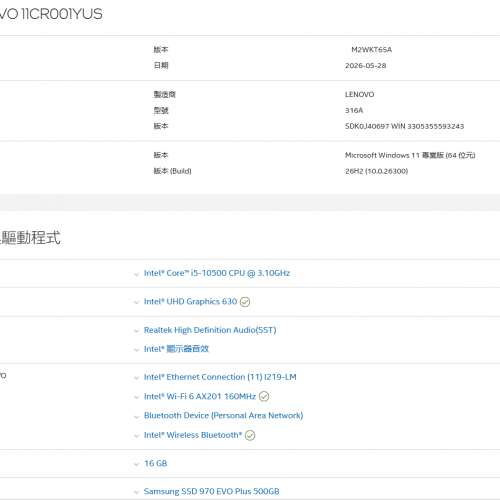Open Intel UHD Graphics 630 link
This screenshot has height=500, width=500.
pos(190,301)
